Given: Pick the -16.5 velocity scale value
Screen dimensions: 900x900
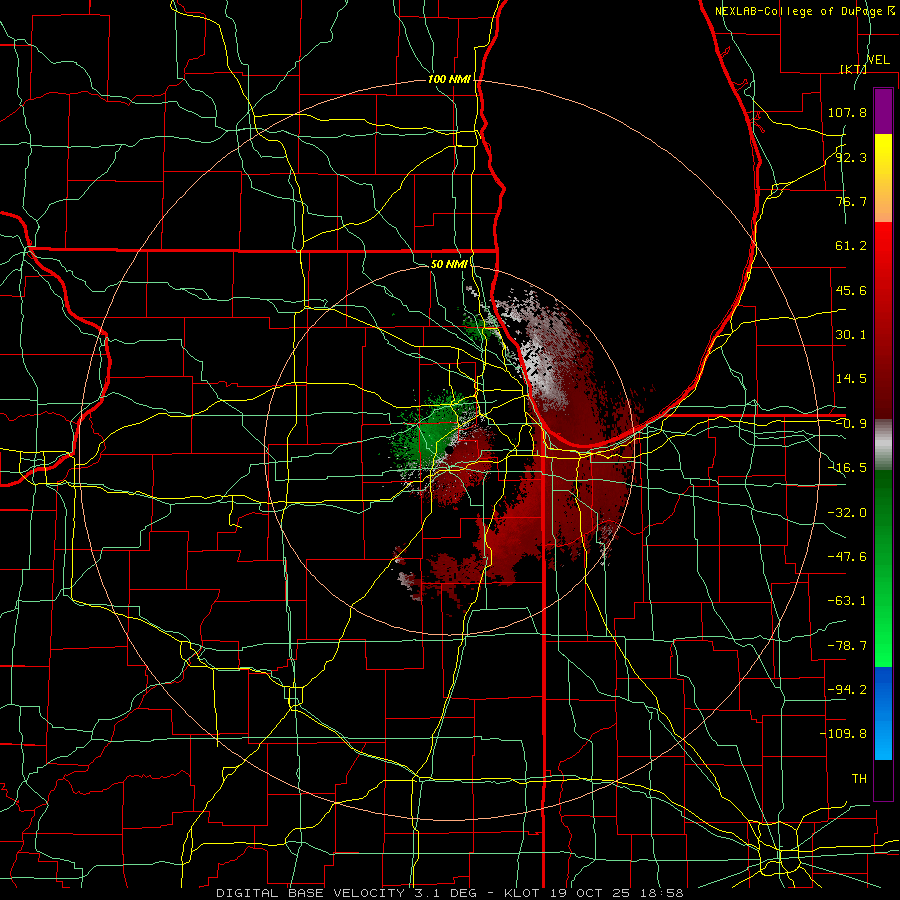Looking at the screenshot, I should point(847,468).
